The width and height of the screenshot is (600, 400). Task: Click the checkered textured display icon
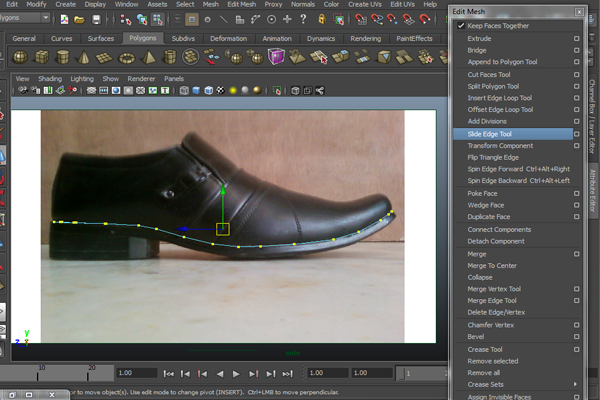coord(220,90)
